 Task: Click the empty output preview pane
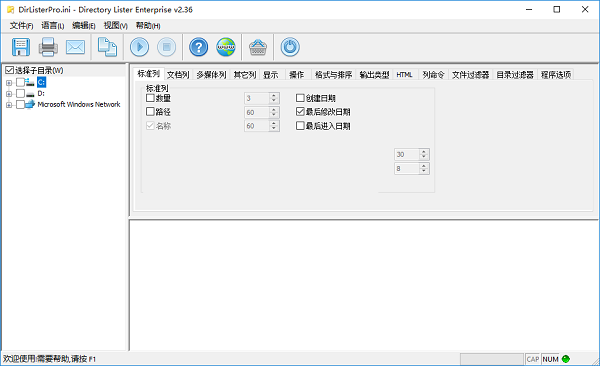[364, 285]
